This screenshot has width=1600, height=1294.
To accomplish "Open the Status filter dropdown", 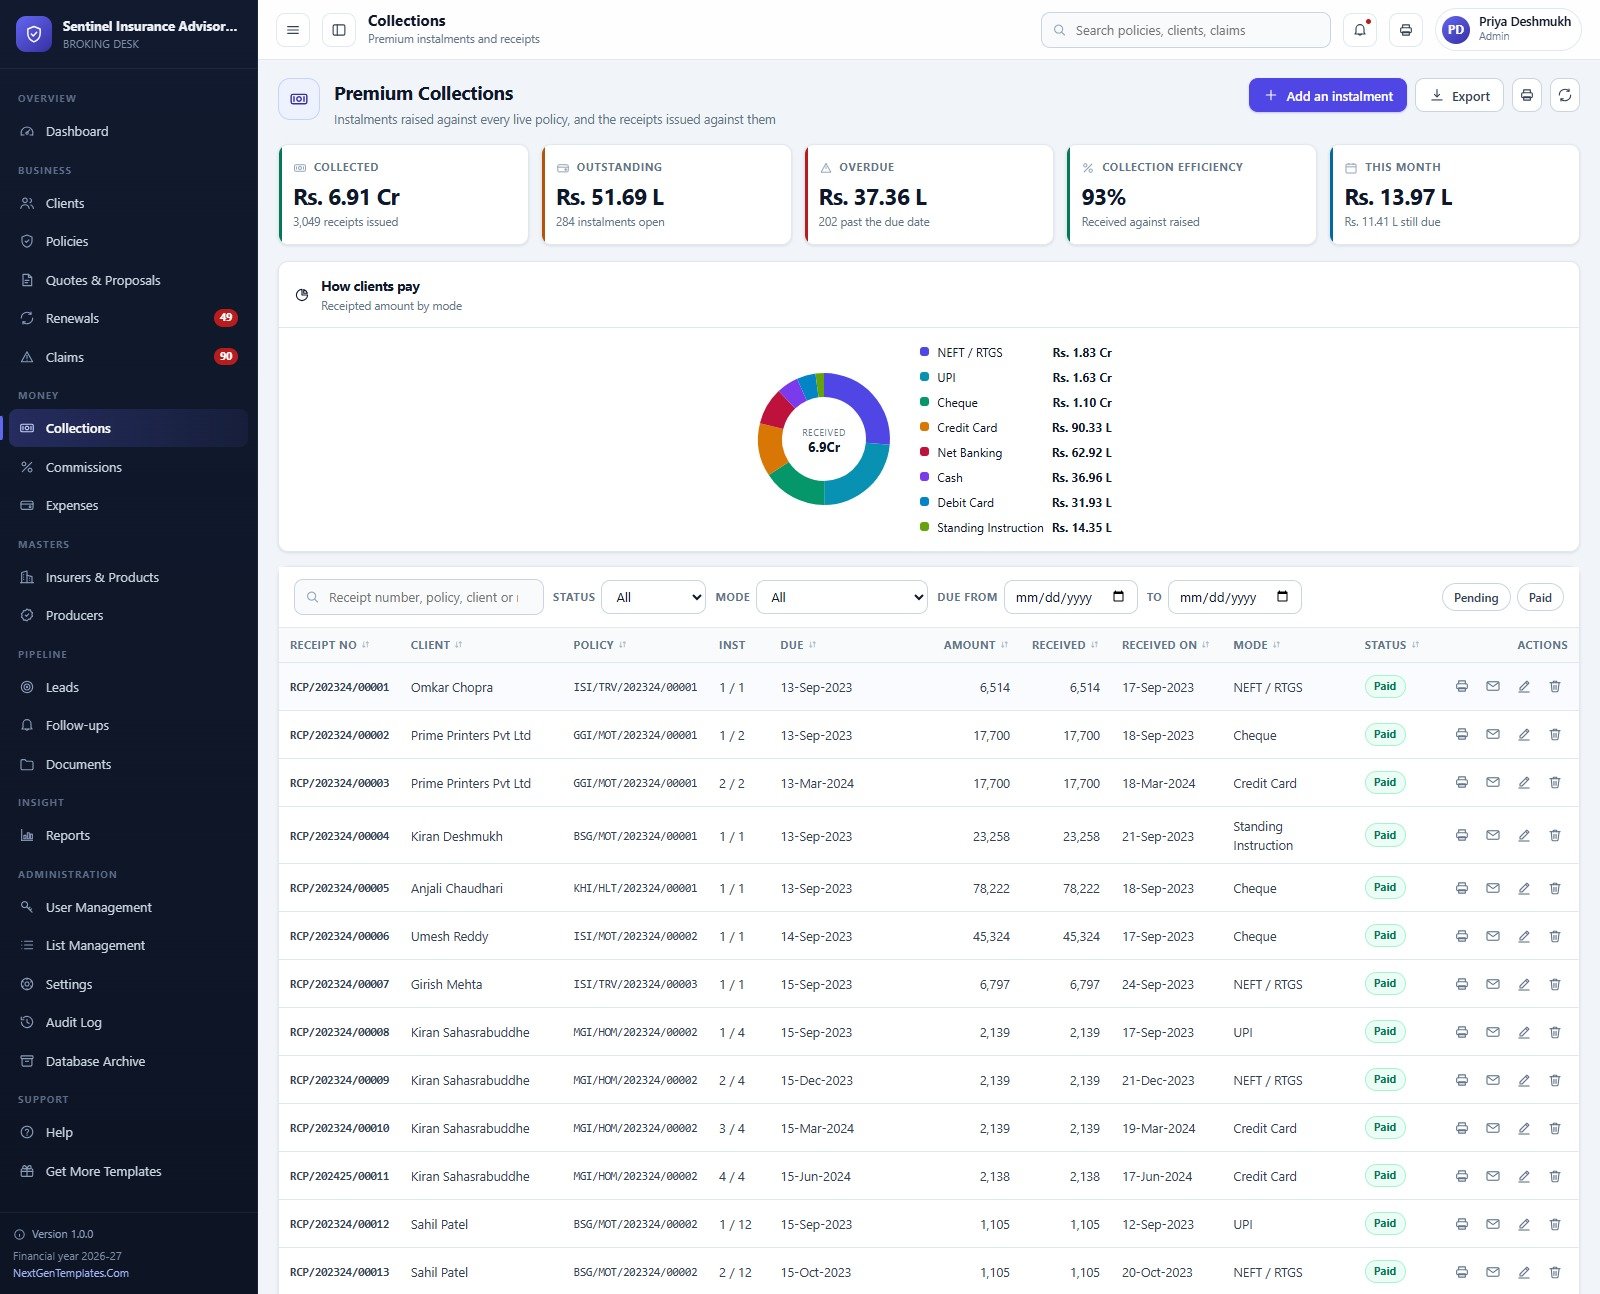I will pos(653,597).
